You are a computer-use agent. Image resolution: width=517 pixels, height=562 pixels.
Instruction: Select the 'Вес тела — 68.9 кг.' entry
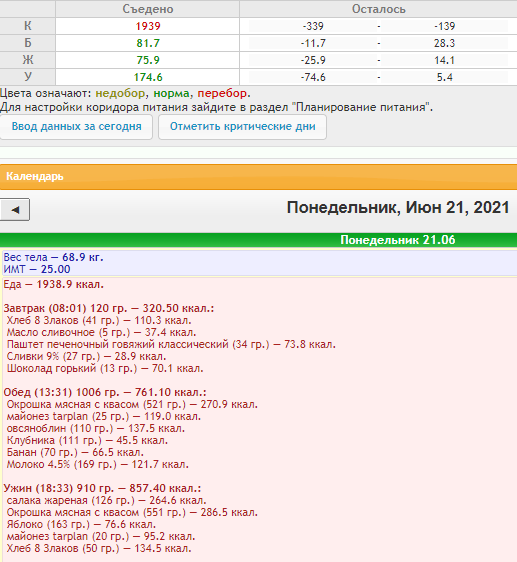coord(53,257)
